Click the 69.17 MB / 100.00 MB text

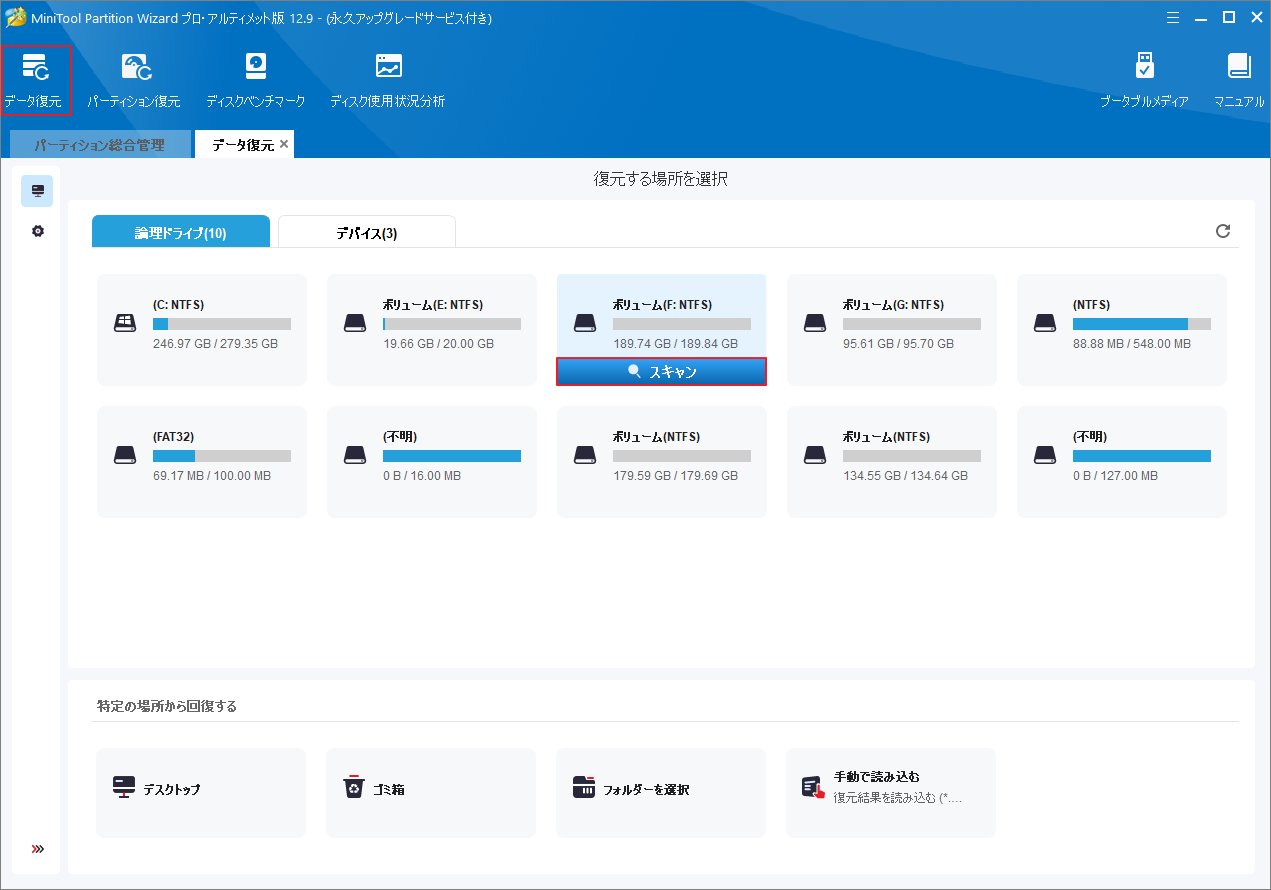pyautogui.click(x=212, y=476)
